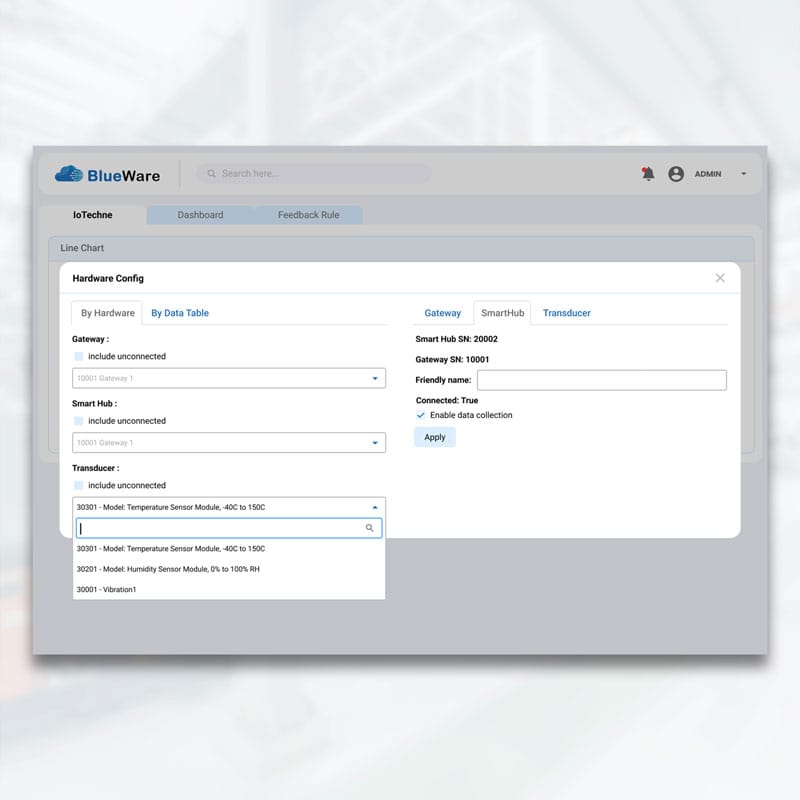This screenshot has height=800, width=800.
Task: Open the Smart Hub selection dropdown
Action: 229,443
